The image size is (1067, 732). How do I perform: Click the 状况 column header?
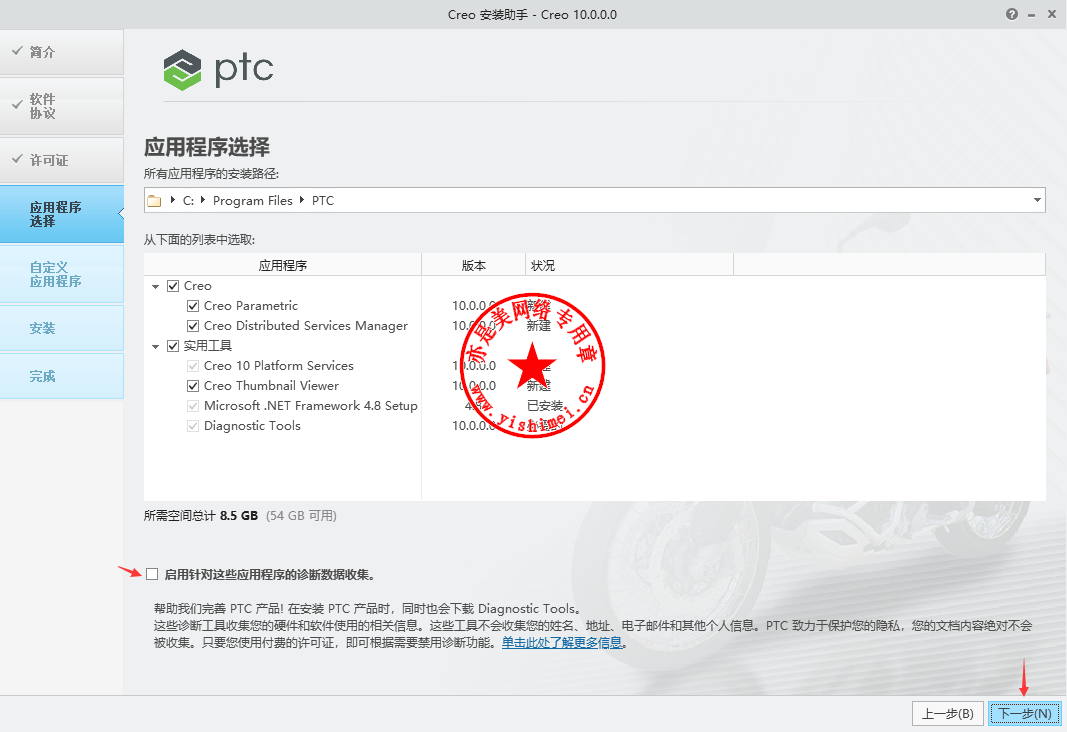[x=629, y=265]
